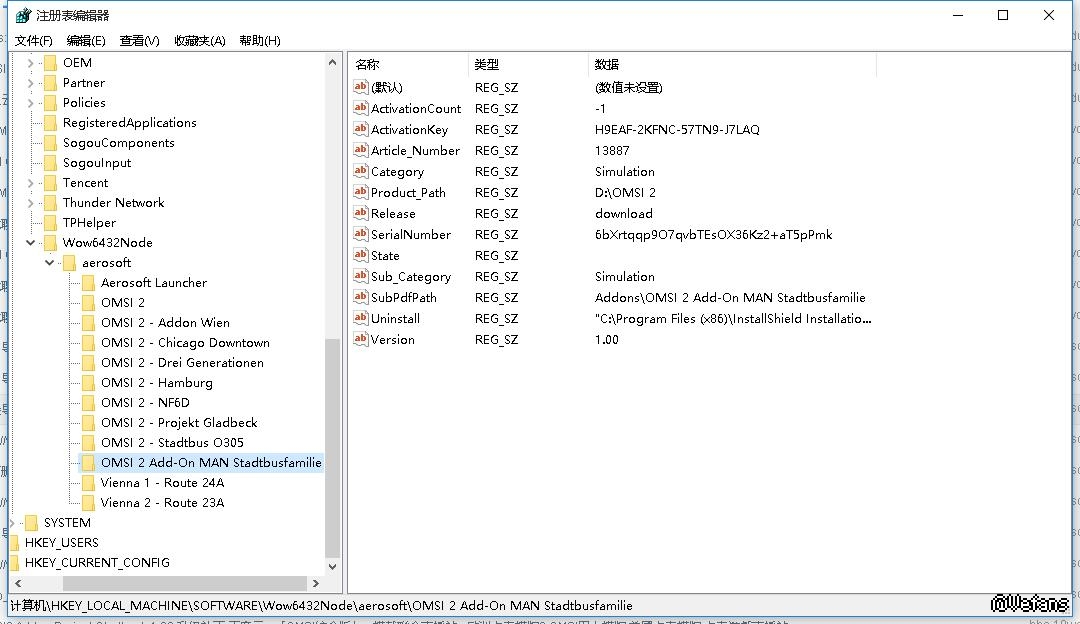Click the string icon next to SerialNumber
Viewport: 1080px width, 624px height.
coord(361,235)
